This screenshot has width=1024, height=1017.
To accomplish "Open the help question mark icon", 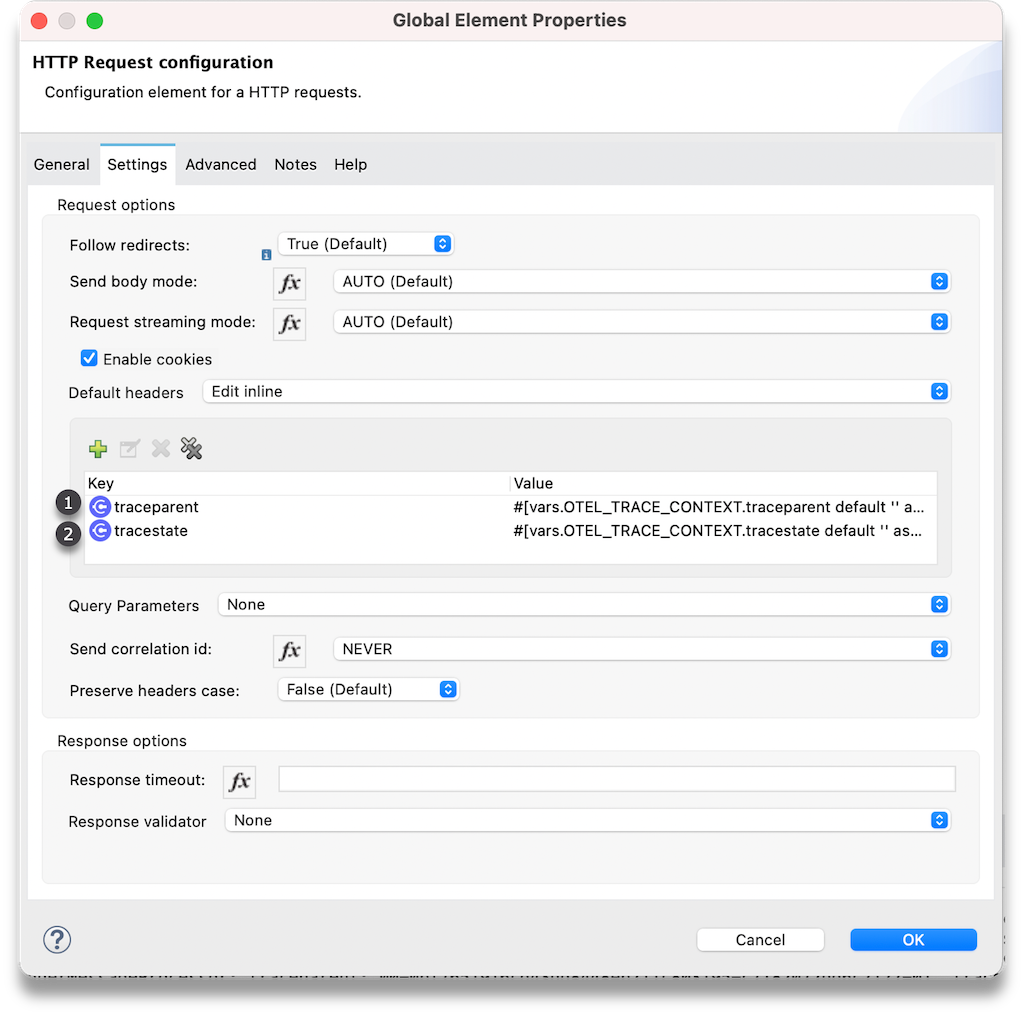I will point(57,939).
